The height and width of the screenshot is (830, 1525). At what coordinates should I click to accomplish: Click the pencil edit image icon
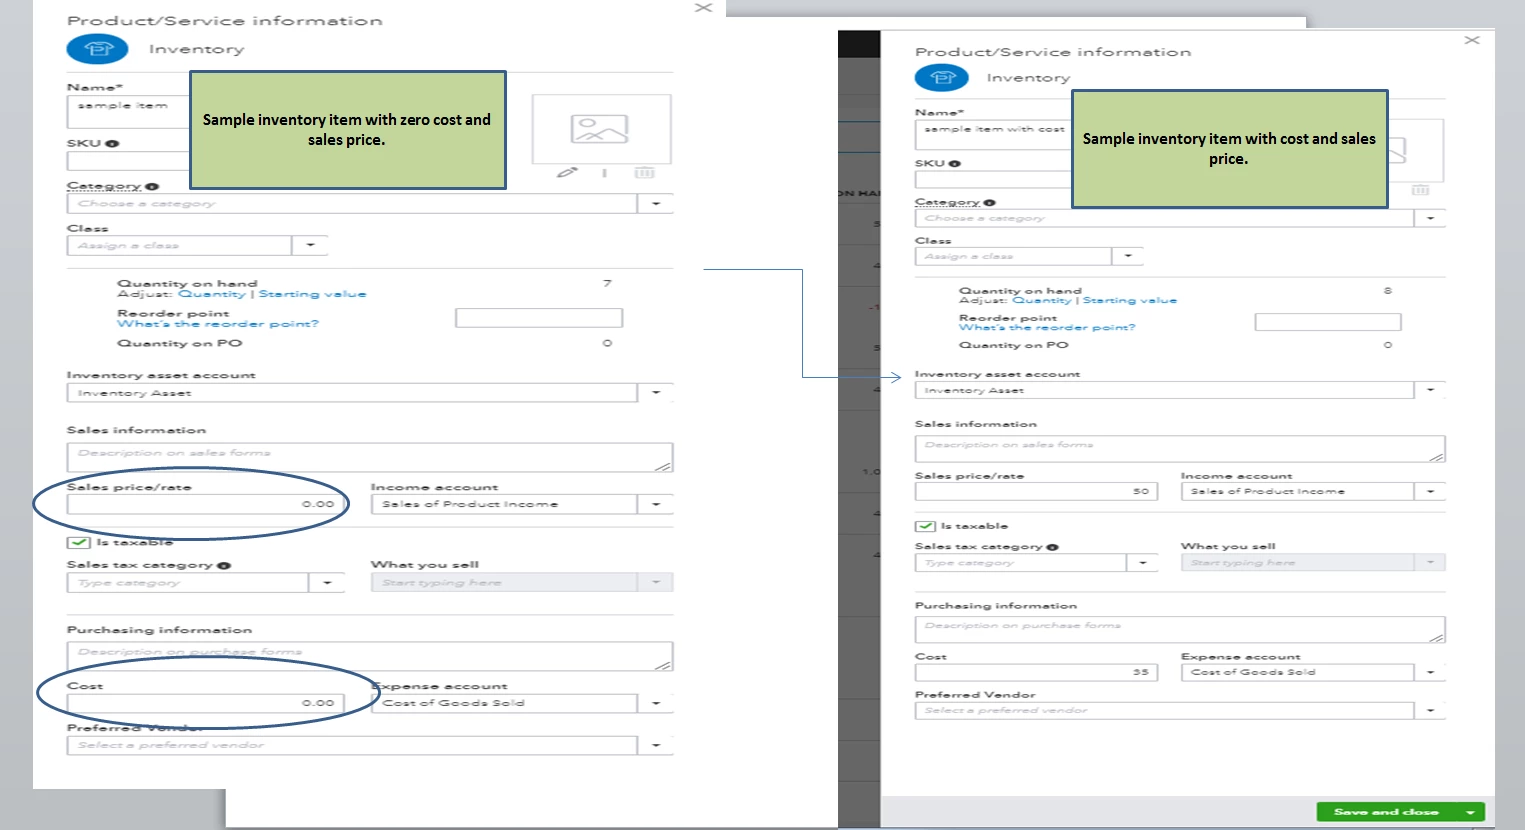coord(567,173)
